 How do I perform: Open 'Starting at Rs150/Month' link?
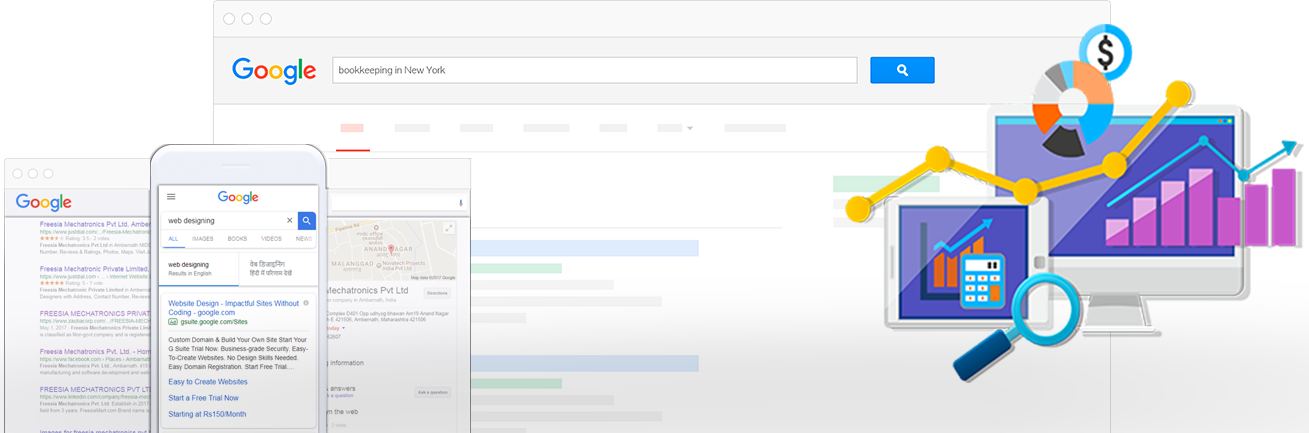tap(207, 414)
